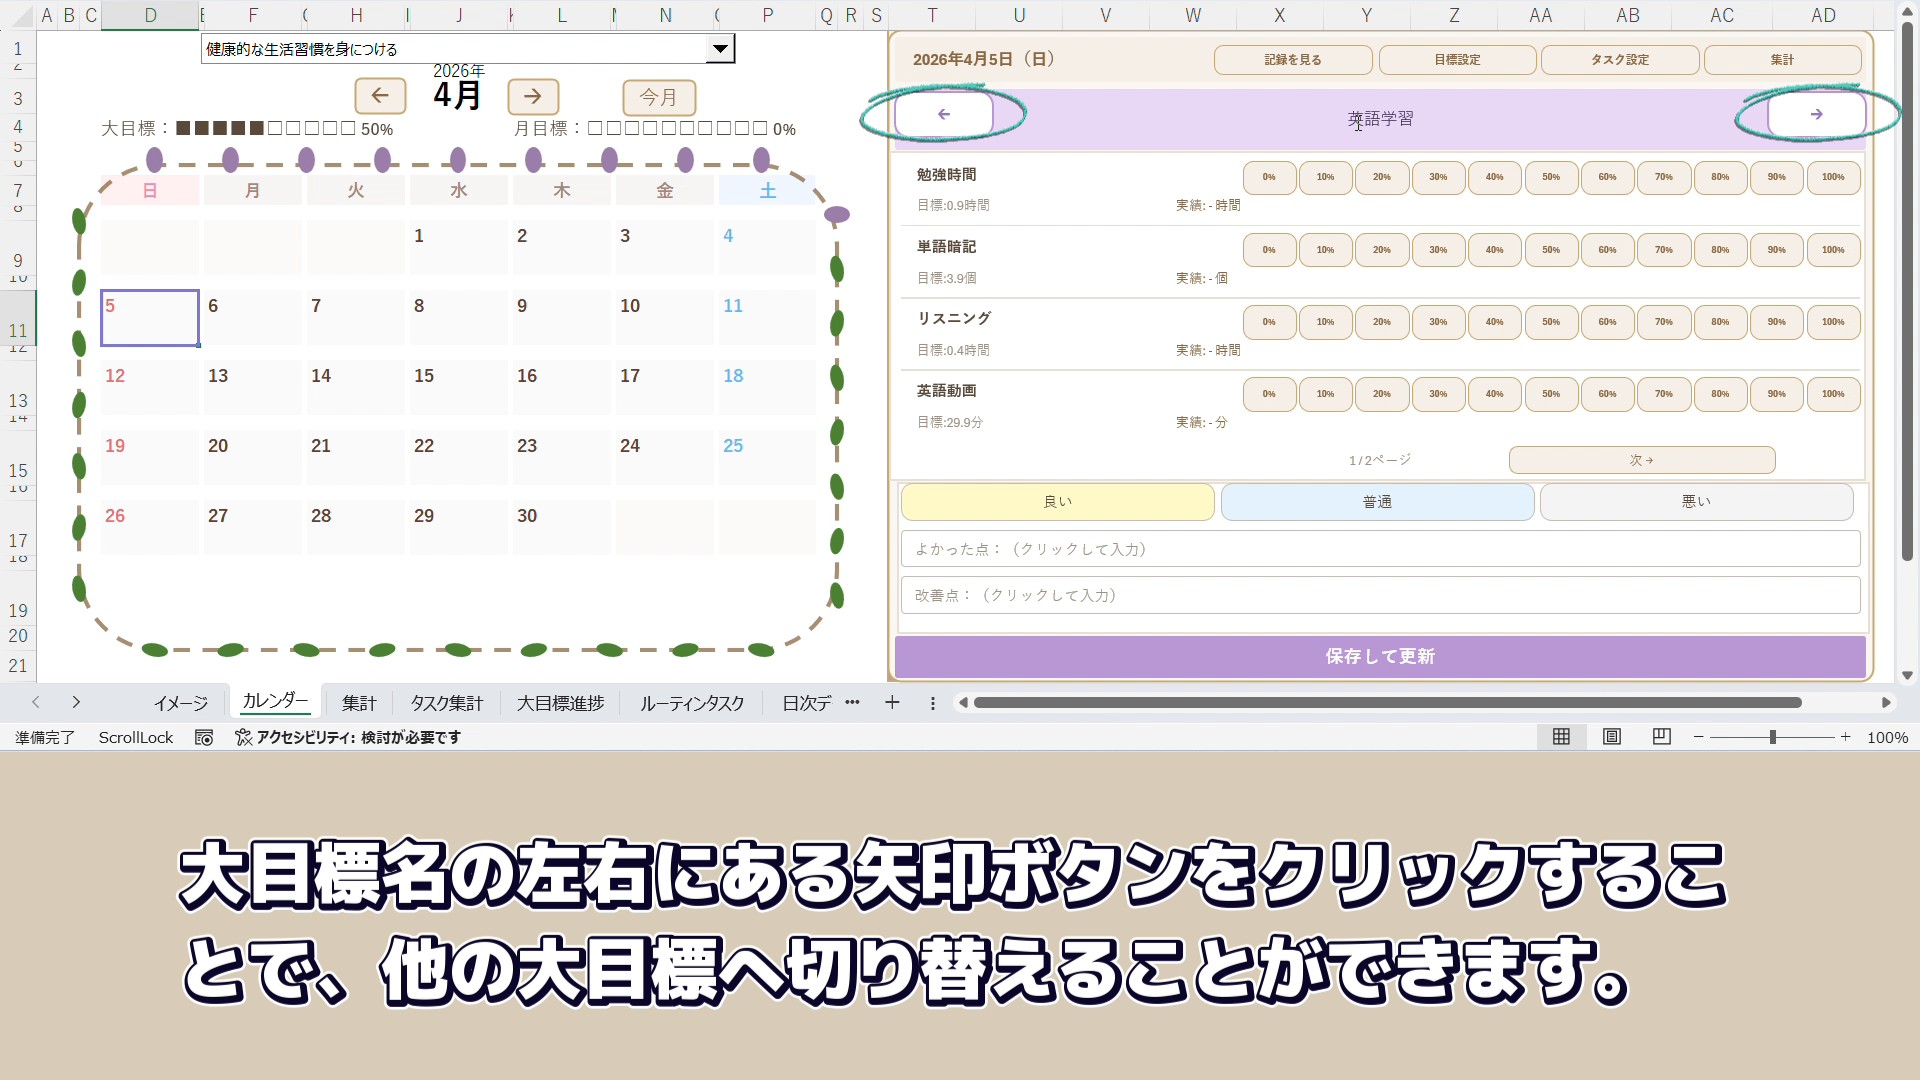This screenshot has height=1080, width=1920.
Task: Select Page Break Preview view icon
Action: (1661, 737)
